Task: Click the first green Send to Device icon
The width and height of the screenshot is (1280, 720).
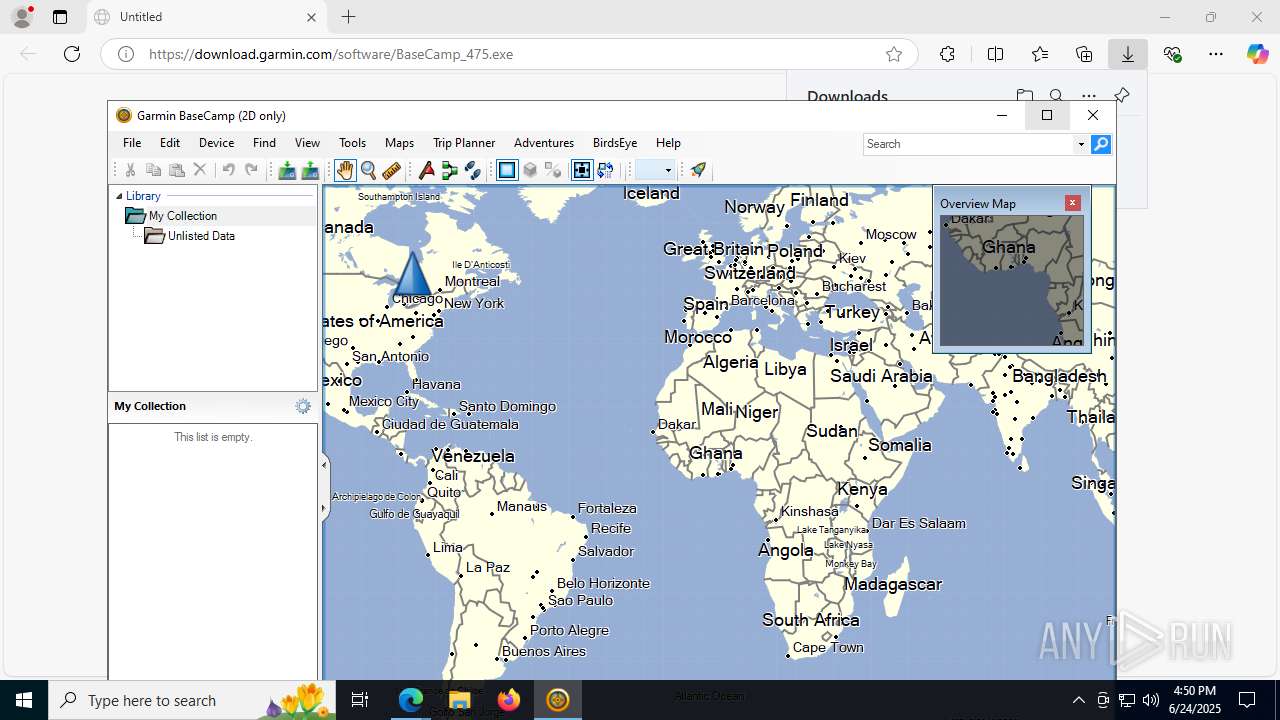Action: pyautogui.click(x=287, y=170)
